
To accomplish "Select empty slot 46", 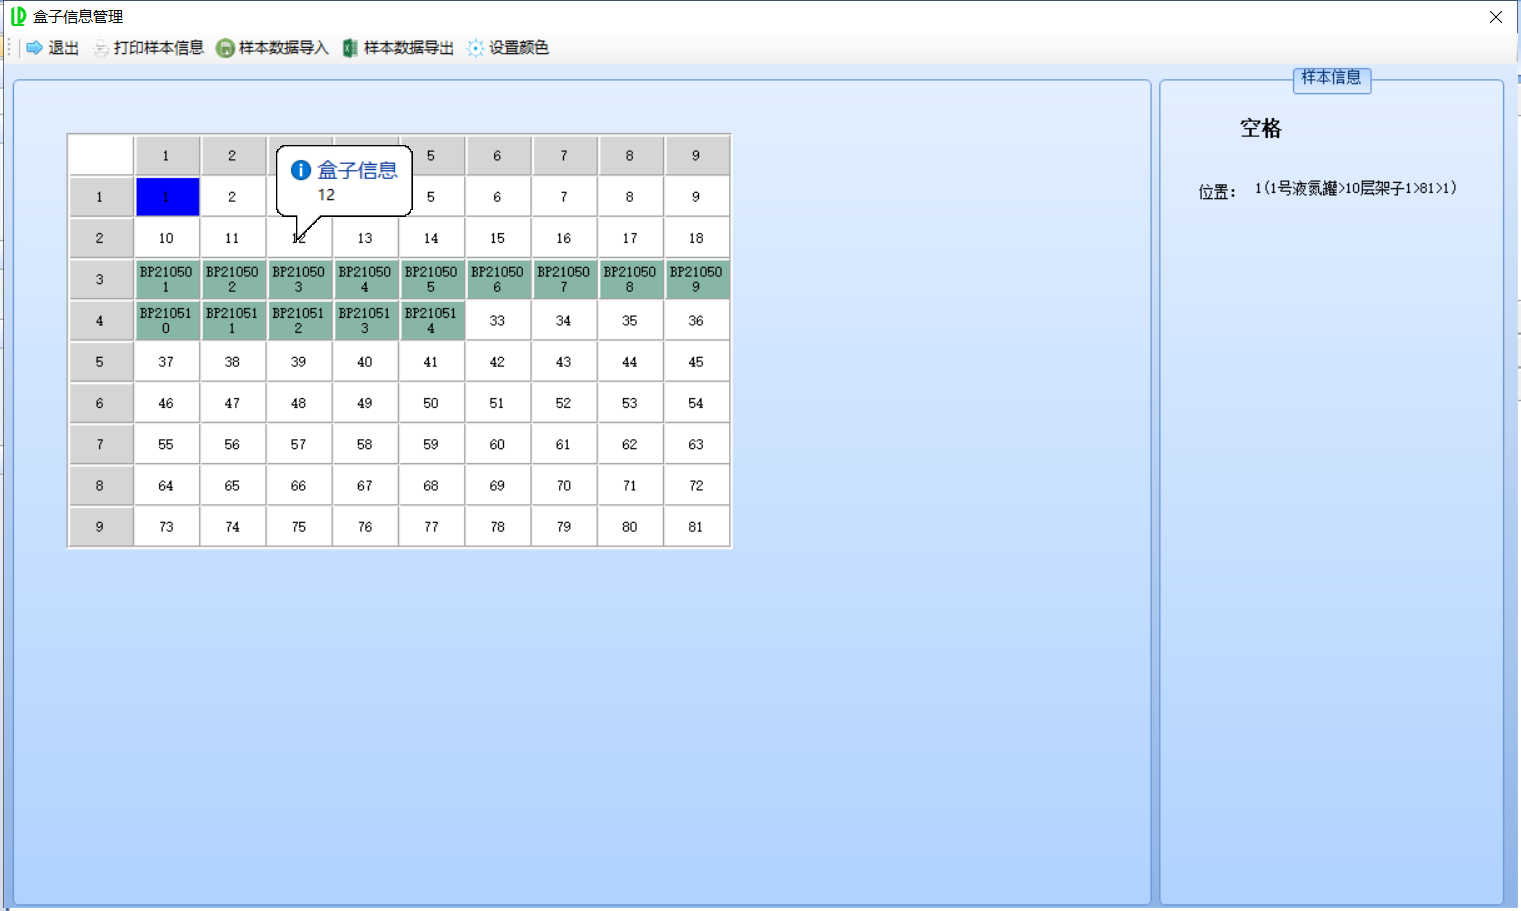I will point(167,403).
